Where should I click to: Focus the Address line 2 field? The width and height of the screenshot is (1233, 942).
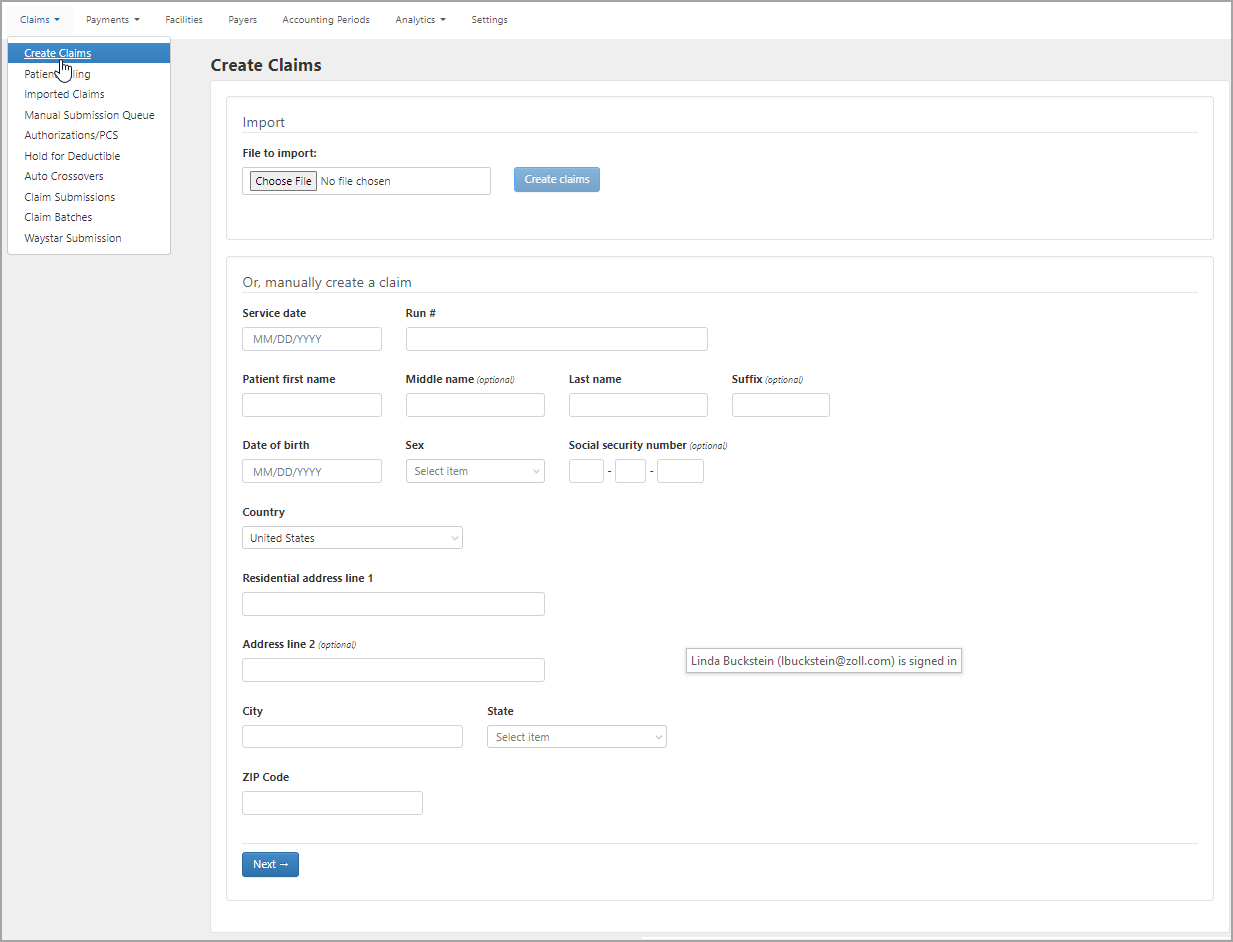click(393, 670)
